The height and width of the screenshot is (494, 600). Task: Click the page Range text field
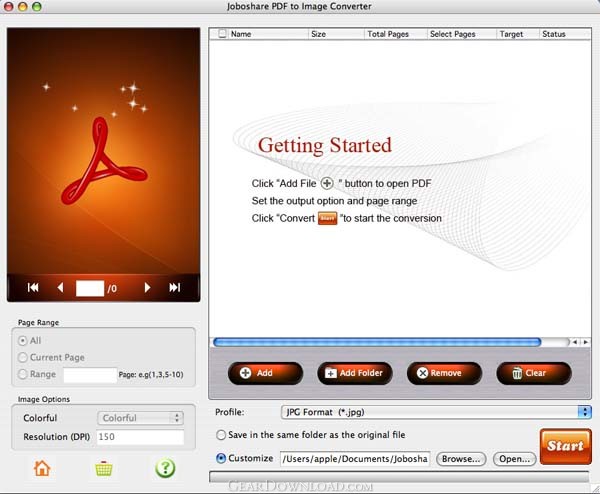(90, 375)
